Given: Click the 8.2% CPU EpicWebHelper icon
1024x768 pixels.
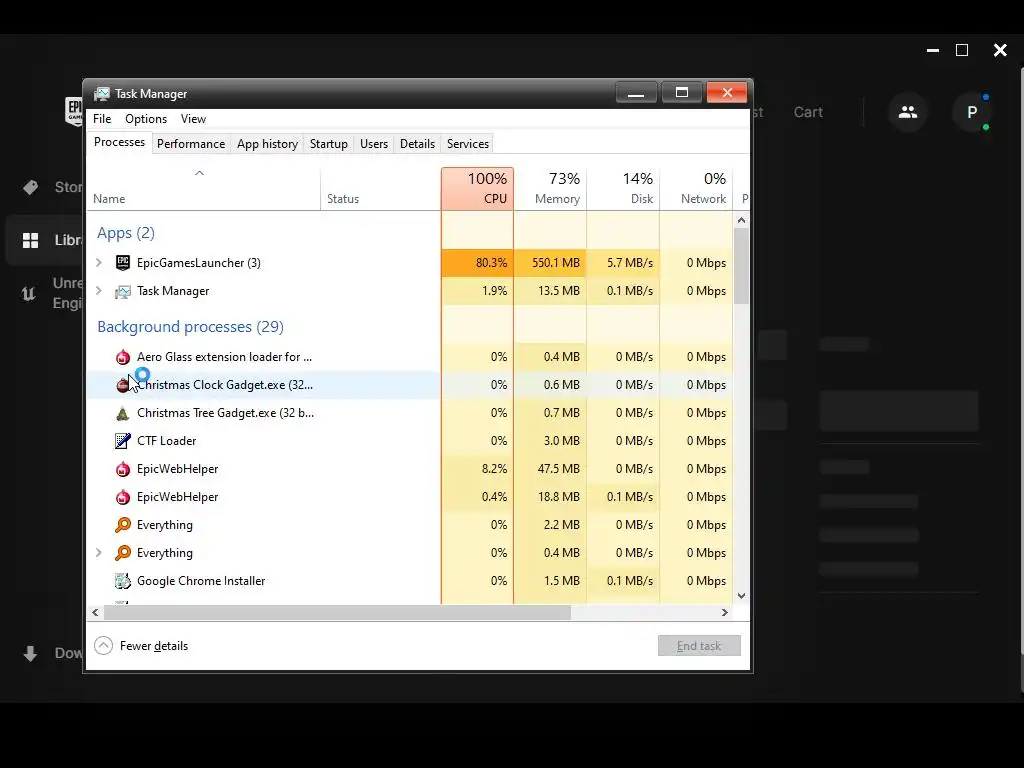Looking at the screenshot, I should tap(123, 469).
